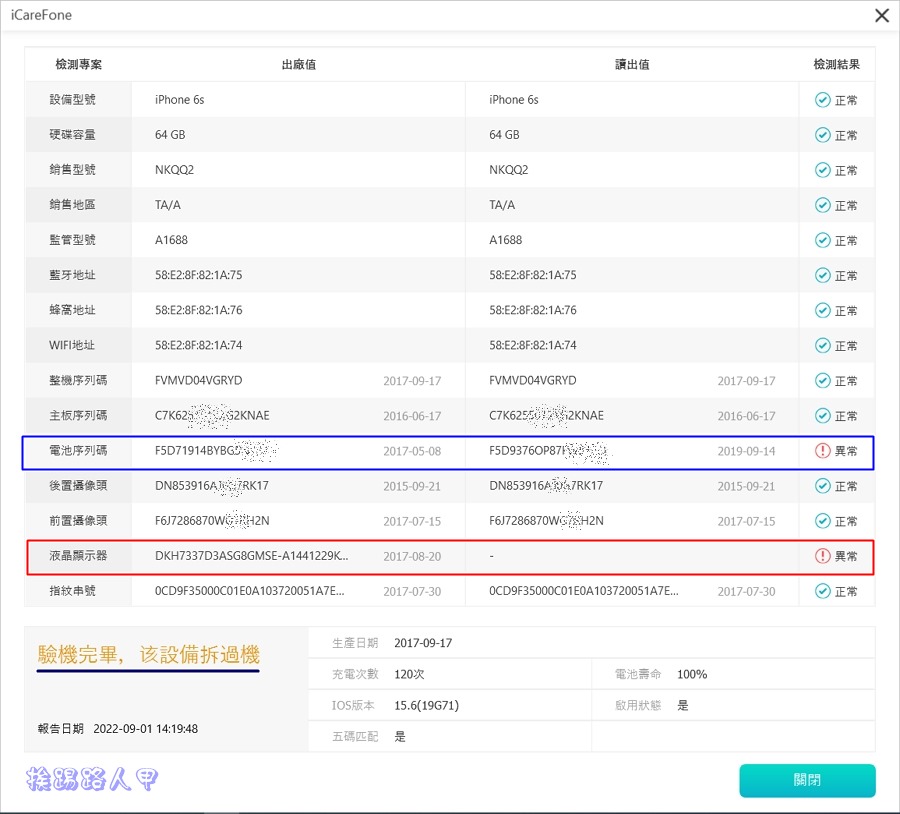Screen dimensions: 900x814
Task: Click the red warning icon in 液晶顯示器 row
Action: point(823,556)
